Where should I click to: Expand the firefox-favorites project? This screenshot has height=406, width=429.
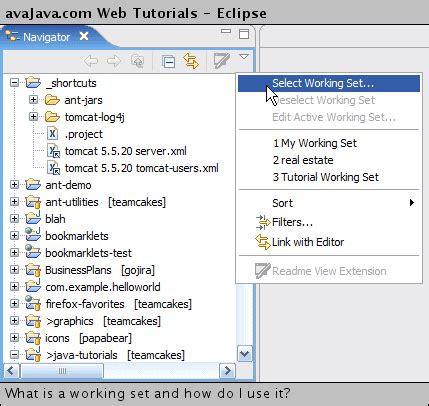(14, 303)
